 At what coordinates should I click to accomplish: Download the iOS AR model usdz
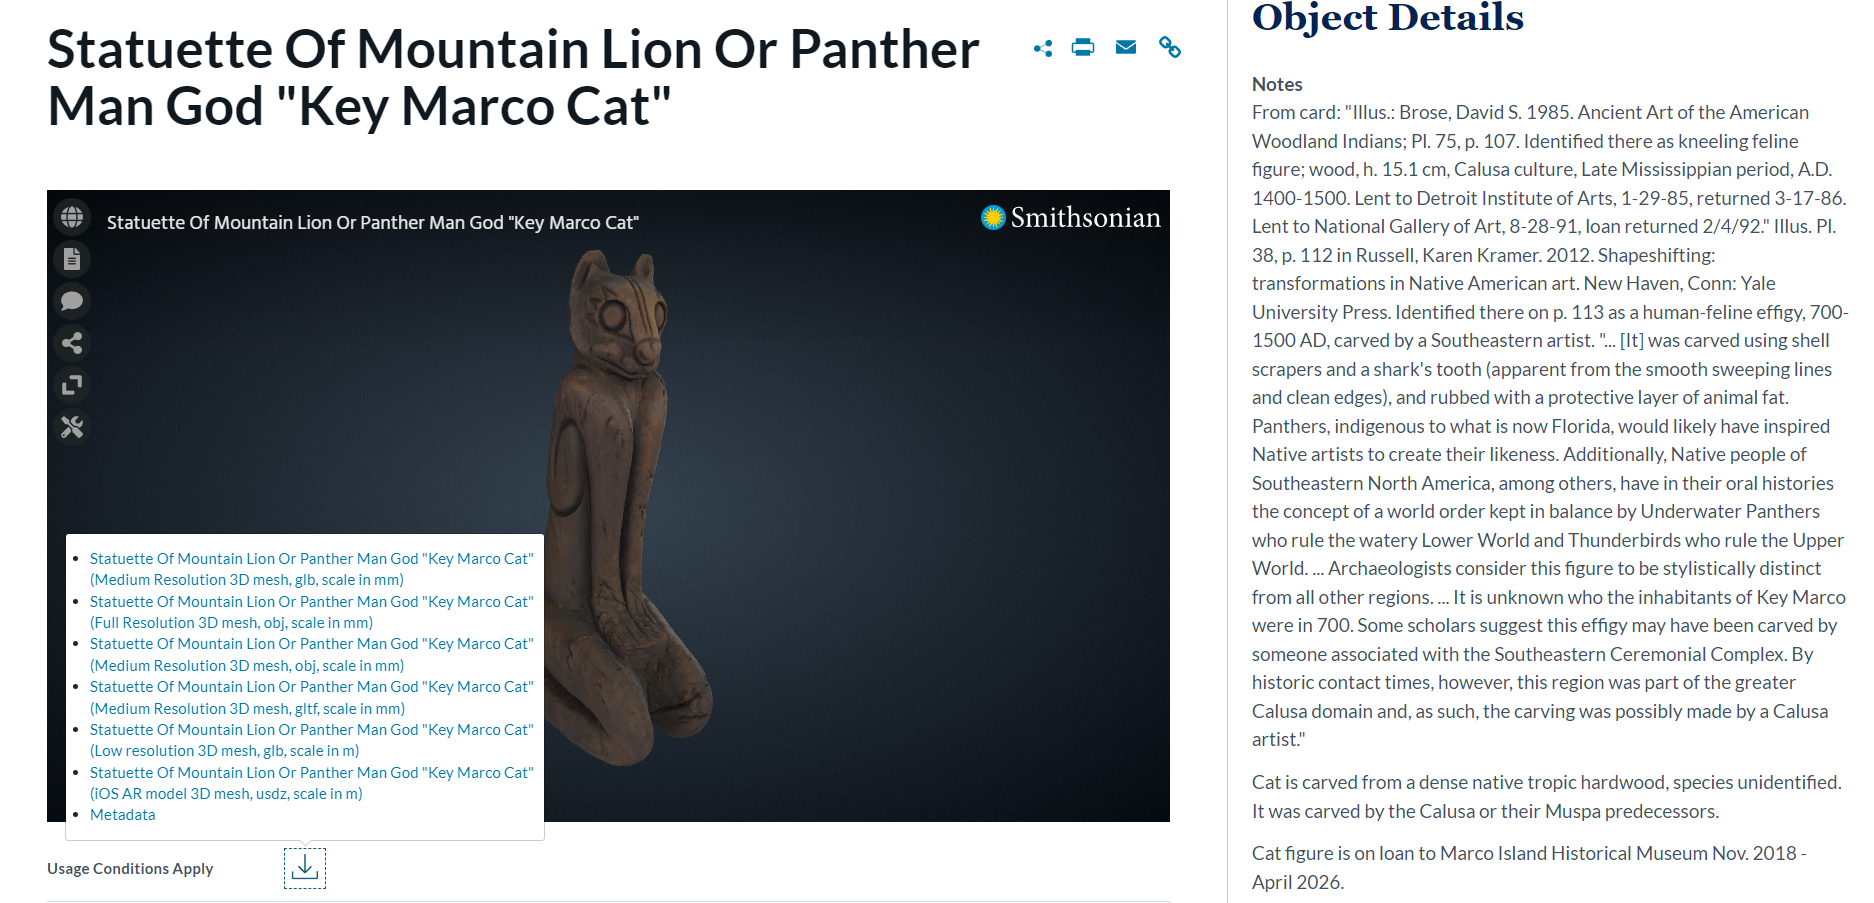click(x=312, y=783)
